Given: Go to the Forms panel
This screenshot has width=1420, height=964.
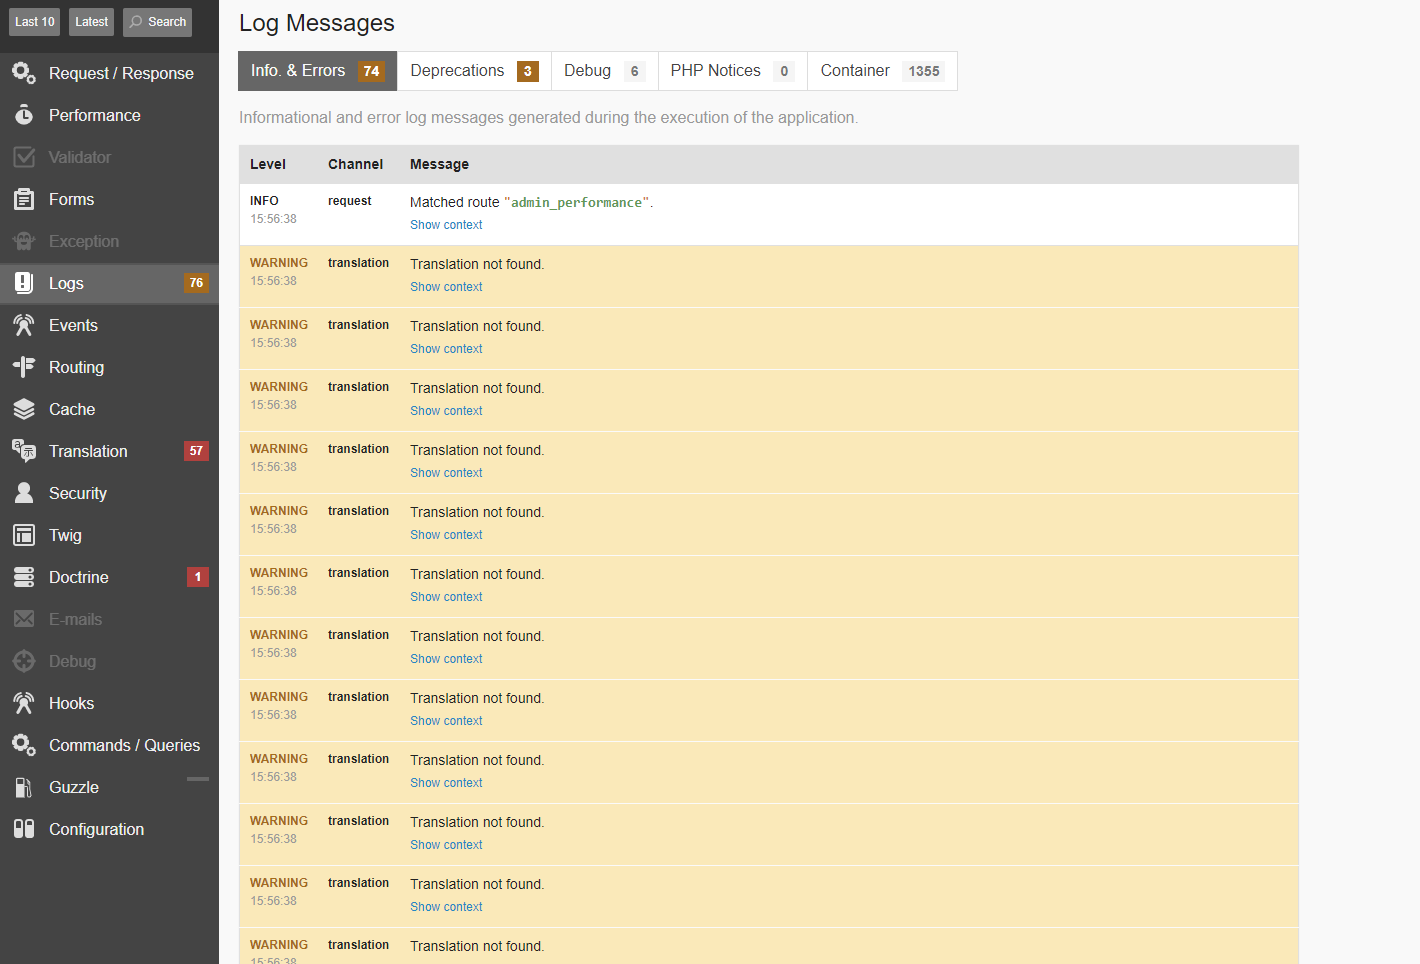Looking at the screenshot, I should (x=109, y=199).
